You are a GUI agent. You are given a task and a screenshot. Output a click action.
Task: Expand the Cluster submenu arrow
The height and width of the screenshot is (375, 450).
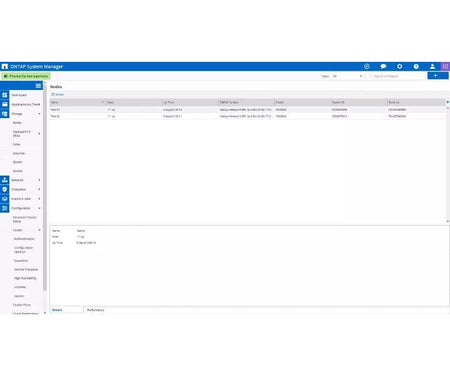click(39, 230)
